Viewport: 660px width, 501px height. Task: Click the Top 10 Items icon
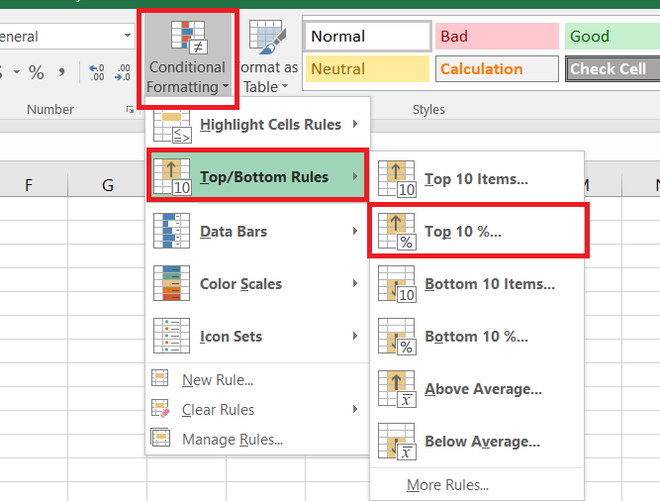(397, 179)
